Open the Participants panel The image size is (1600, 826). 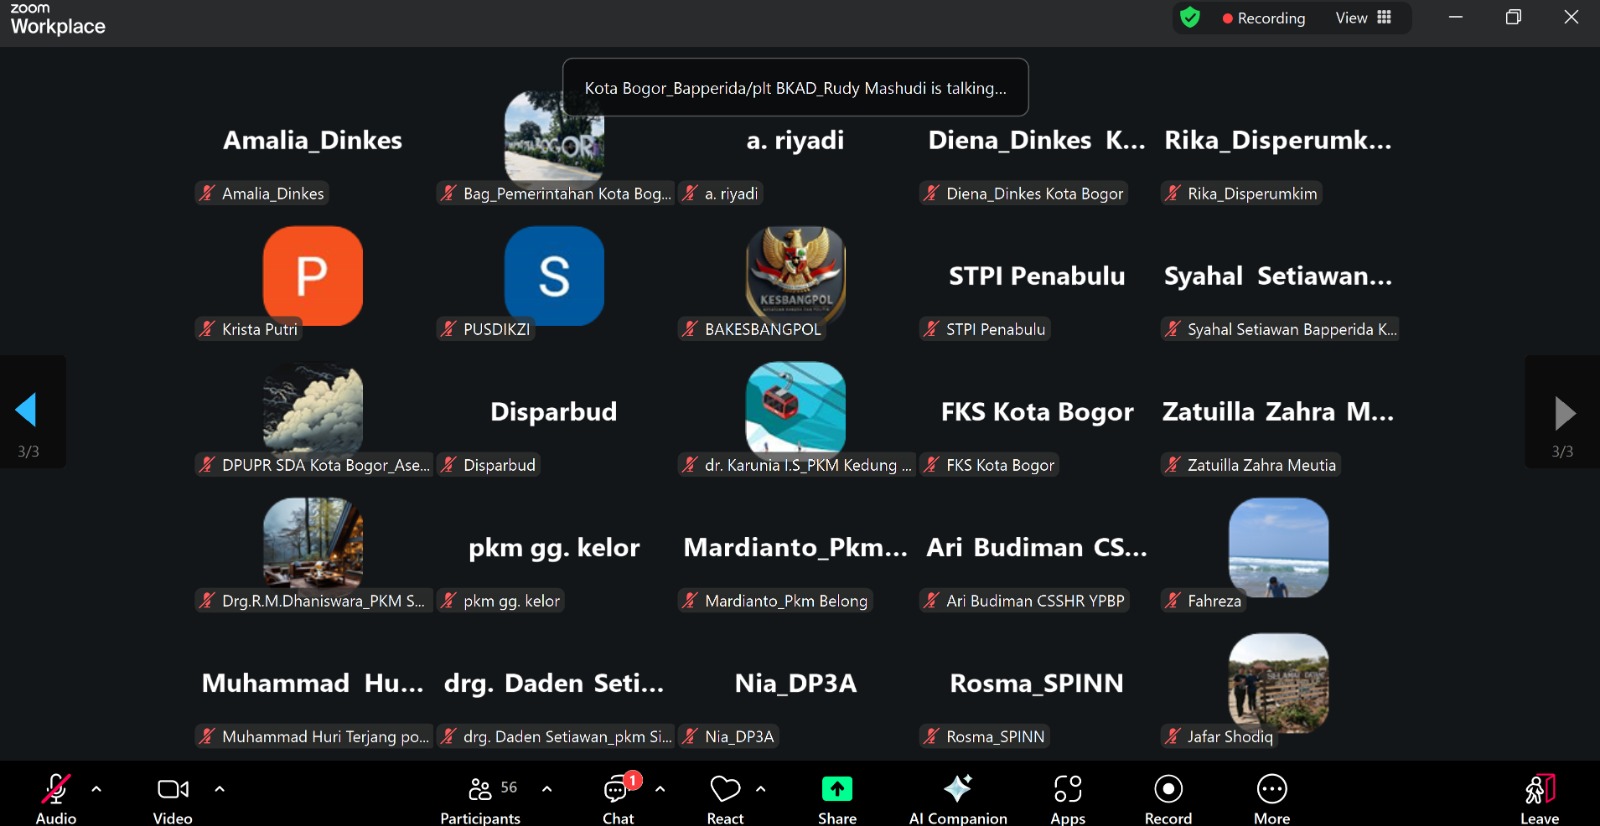480,799
